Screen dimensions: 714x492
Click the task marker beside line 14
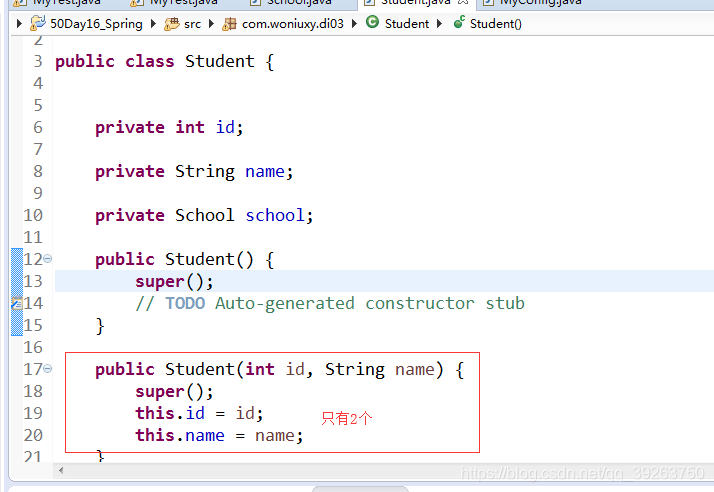17,303
